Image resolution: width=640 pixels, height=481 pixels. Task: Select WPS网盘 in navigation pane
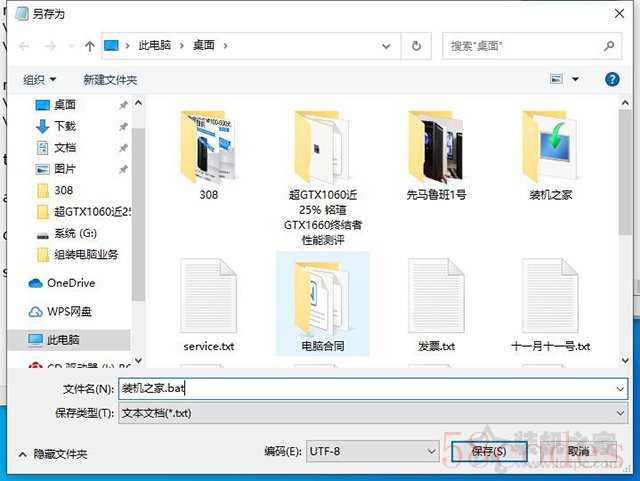pyautogui.click(x=69, y=312)
